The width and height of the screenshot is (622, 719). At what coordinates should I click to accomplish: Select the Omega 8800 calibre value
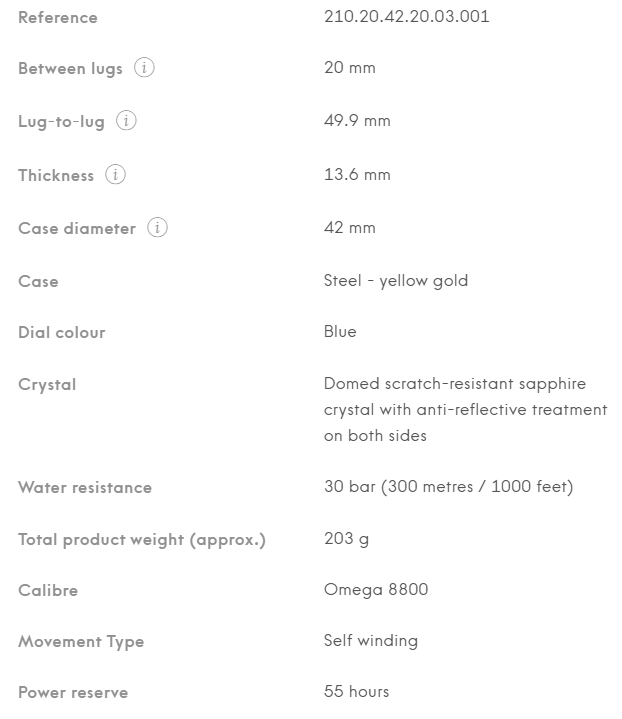(376, 590)
